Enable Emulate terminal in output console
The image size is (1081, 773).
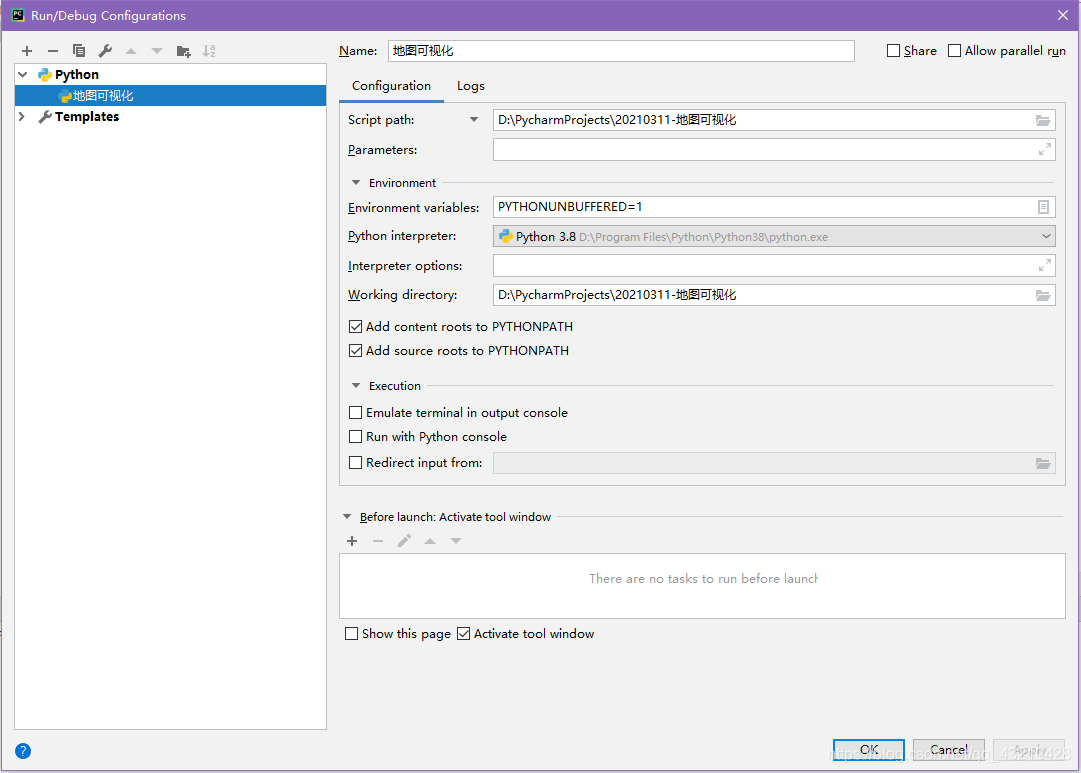[x=355, y=412]
